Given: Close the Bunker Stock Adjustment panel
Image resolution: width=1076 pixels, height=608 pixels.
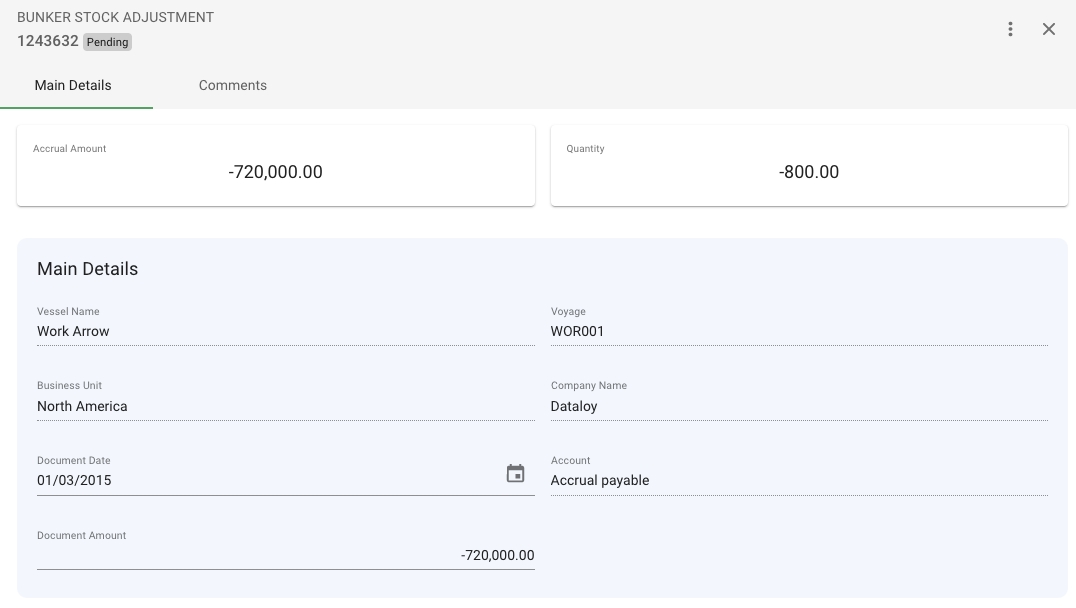Looking at the screenshot, I should (x=1049, y=29).
